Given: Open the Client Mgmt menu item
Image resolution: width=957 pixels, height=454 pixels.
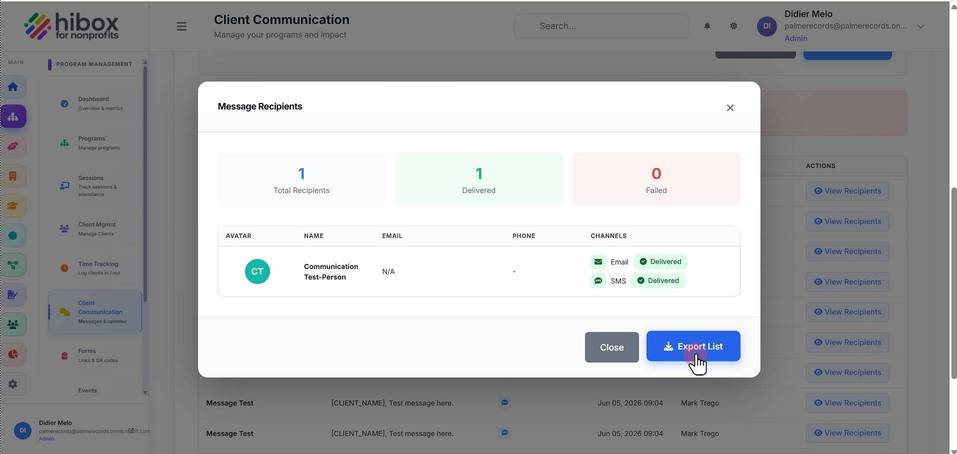Looking at the screenshot, I should [95, 229].
